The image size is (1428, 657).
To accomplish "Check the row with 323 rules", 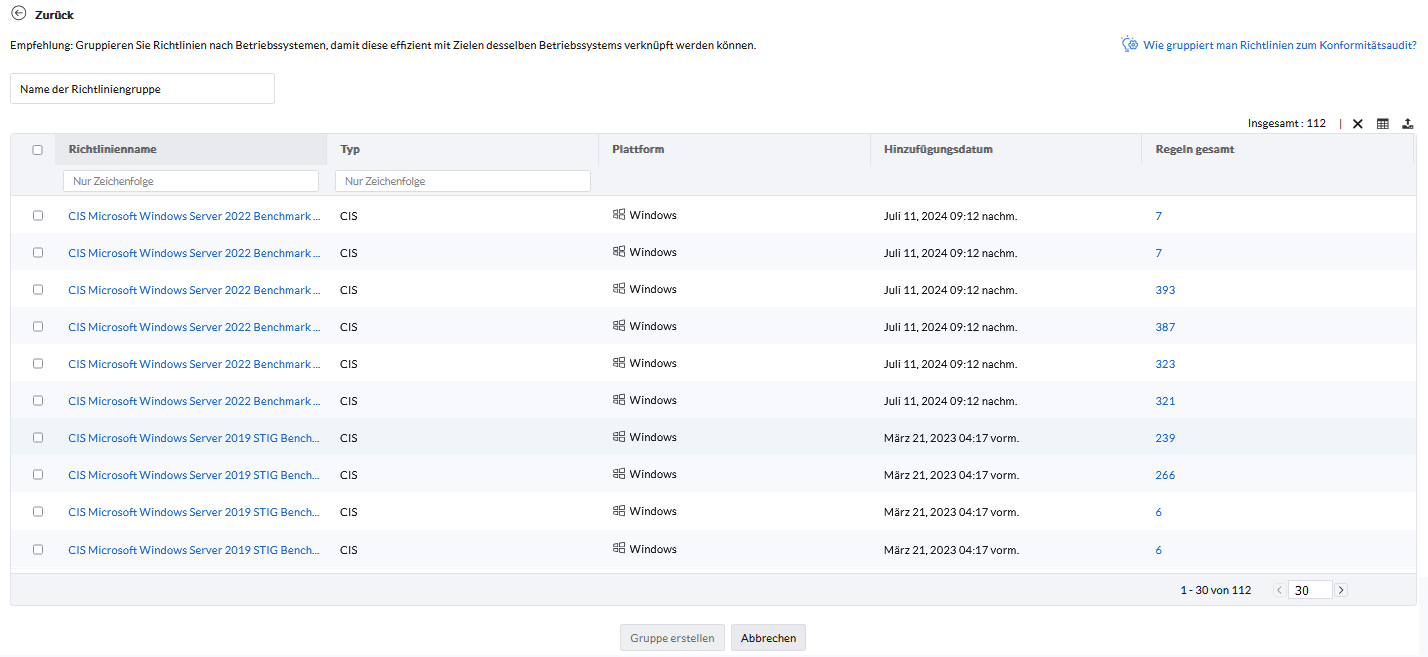I will click(38, 363).
